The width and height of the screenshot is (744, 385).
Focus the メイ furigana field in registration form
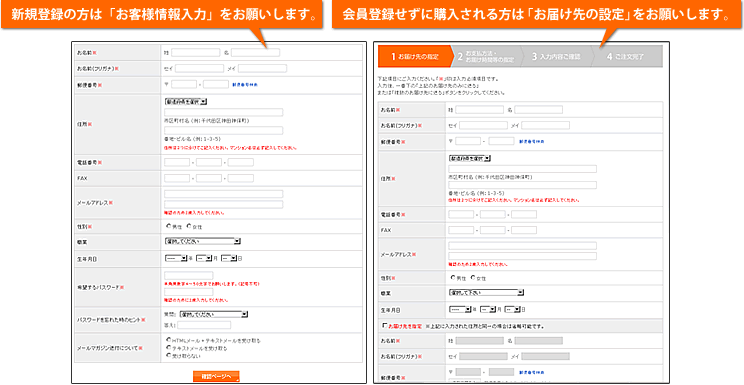(262, 68)
